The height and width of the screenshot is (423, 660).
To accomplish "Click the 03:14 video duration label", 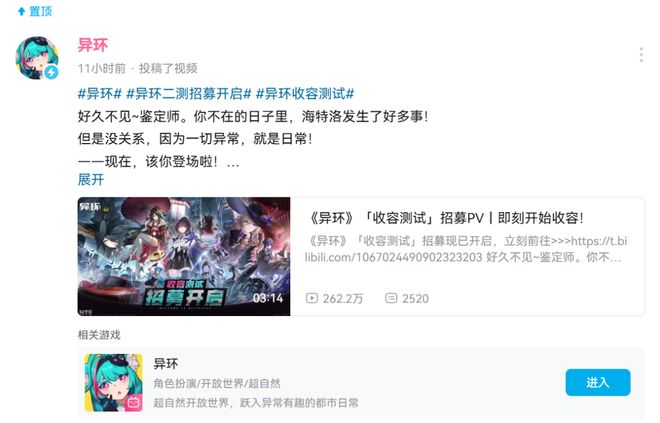I will coord(268,298).
